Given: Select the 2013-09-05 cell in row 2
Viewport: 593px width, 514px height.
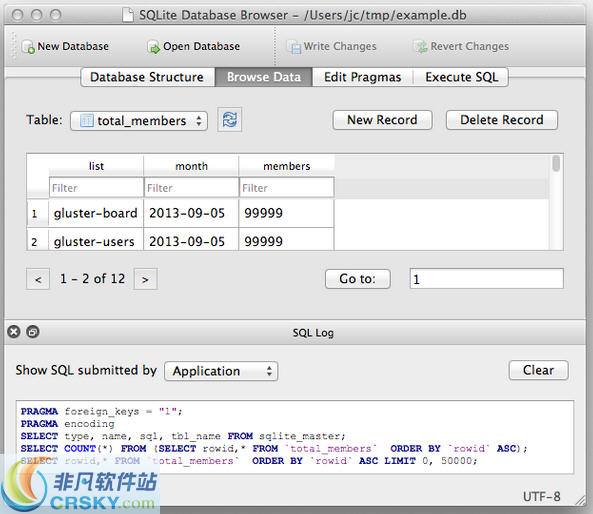Looking at the screenshot, I should [191, 240].
